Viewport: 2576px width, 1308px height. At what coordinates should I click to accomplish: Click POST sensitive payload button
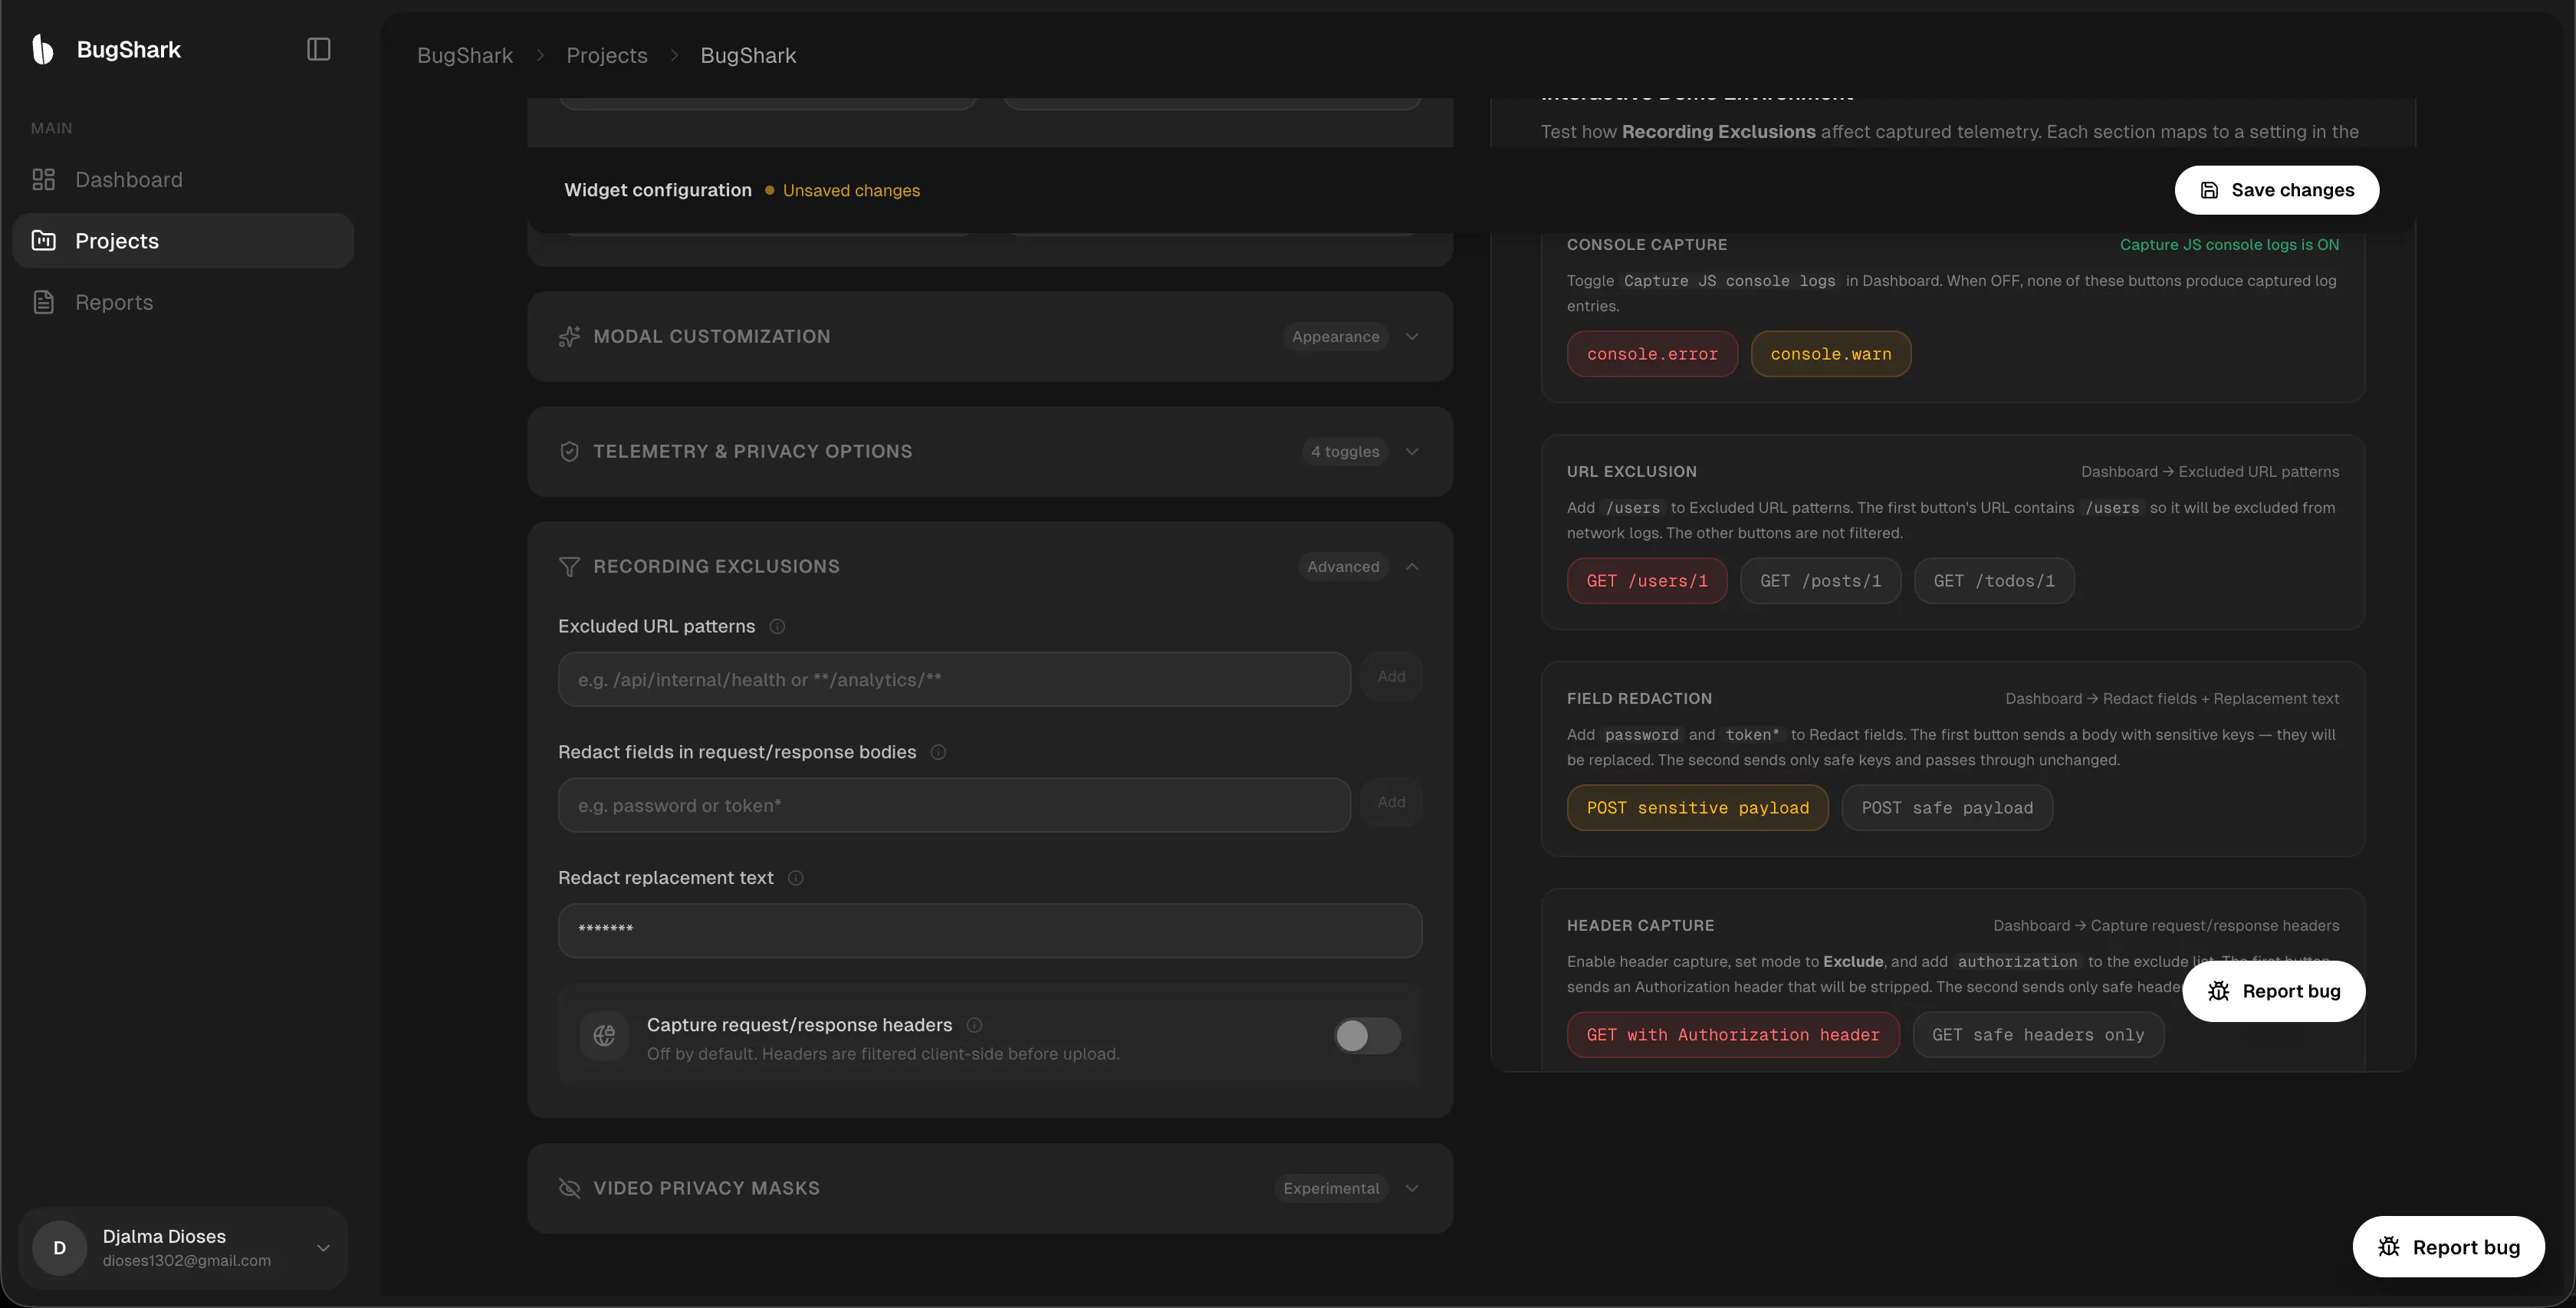(x=1698, y=808)
